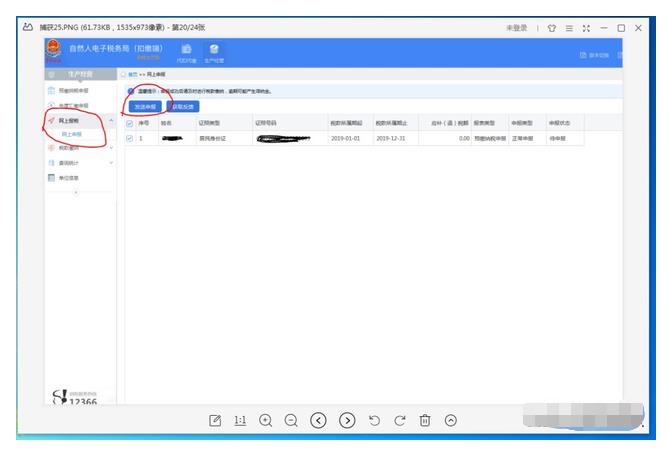Viewport: 669px width, 452px height.
Task: Show image at 1:1 actual size
Action: (240, 420)
